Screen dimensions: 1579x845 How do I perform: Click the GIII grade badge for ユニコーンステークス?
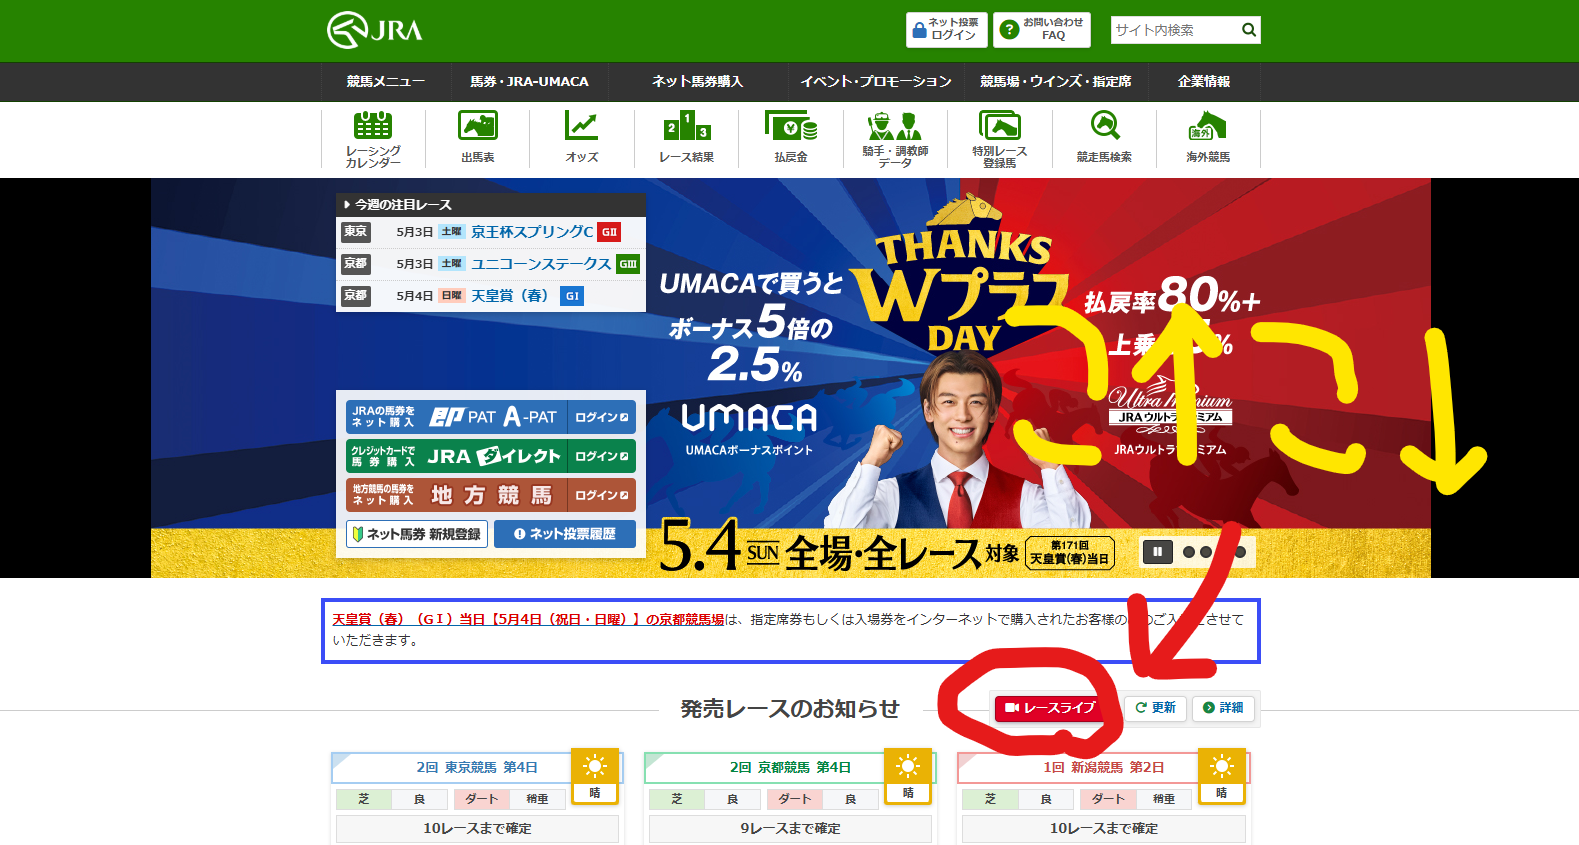click(x=628, y=264)
